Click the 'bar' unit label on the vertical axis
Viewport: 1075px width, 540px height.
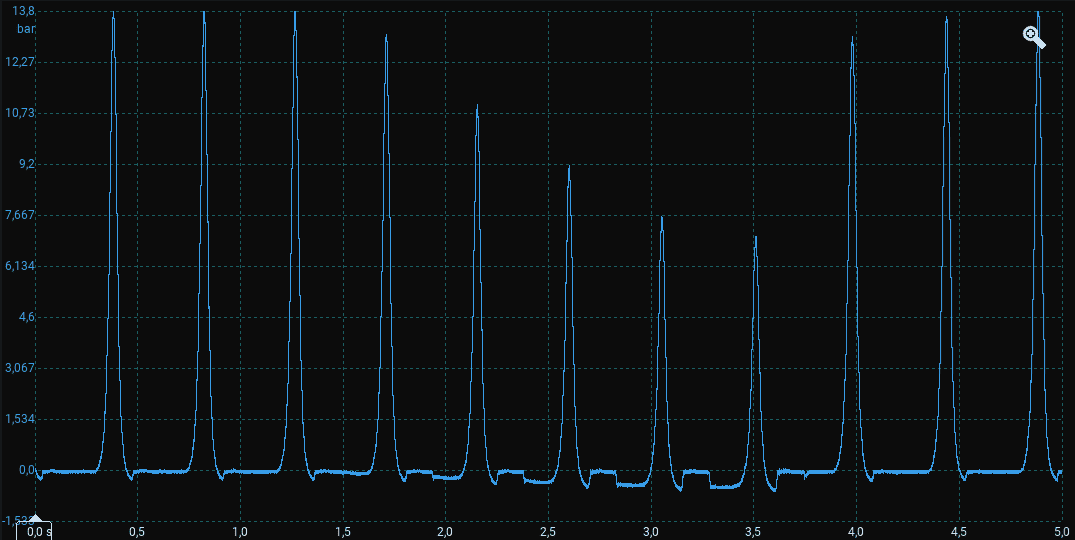point(26,29)
